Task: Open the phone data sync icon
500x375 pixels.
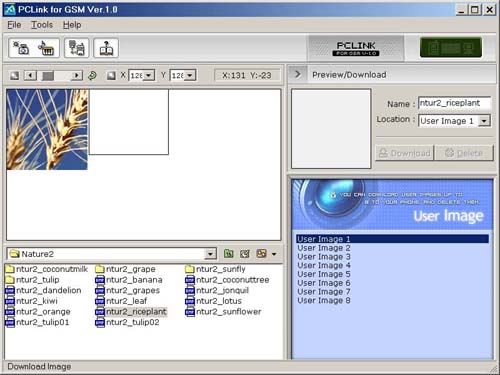Action: 76,48
